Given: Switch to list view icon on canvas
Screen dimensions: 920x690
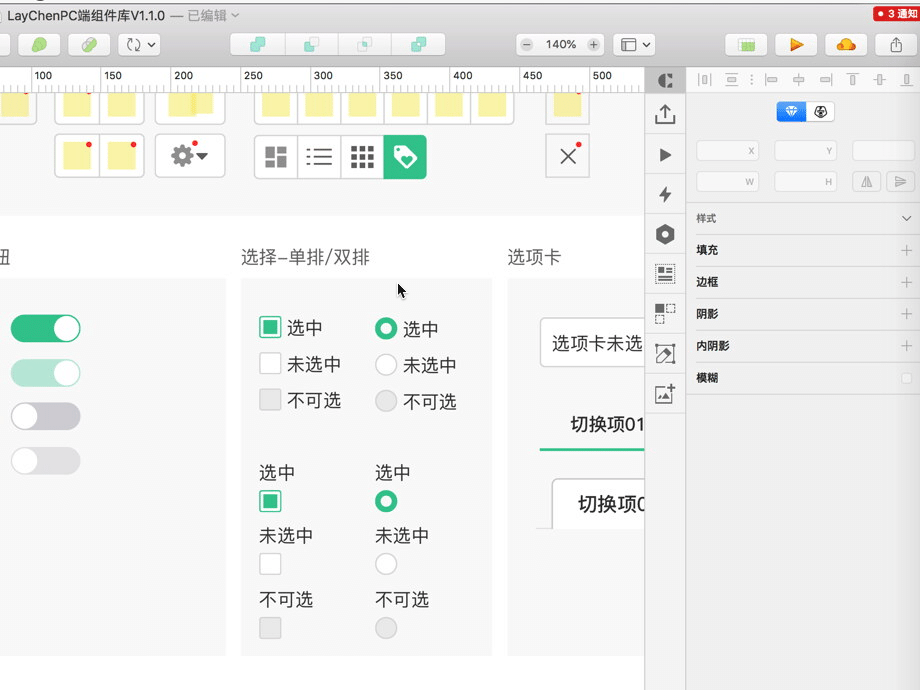Looking at the screenshot, I should [319, 157].
